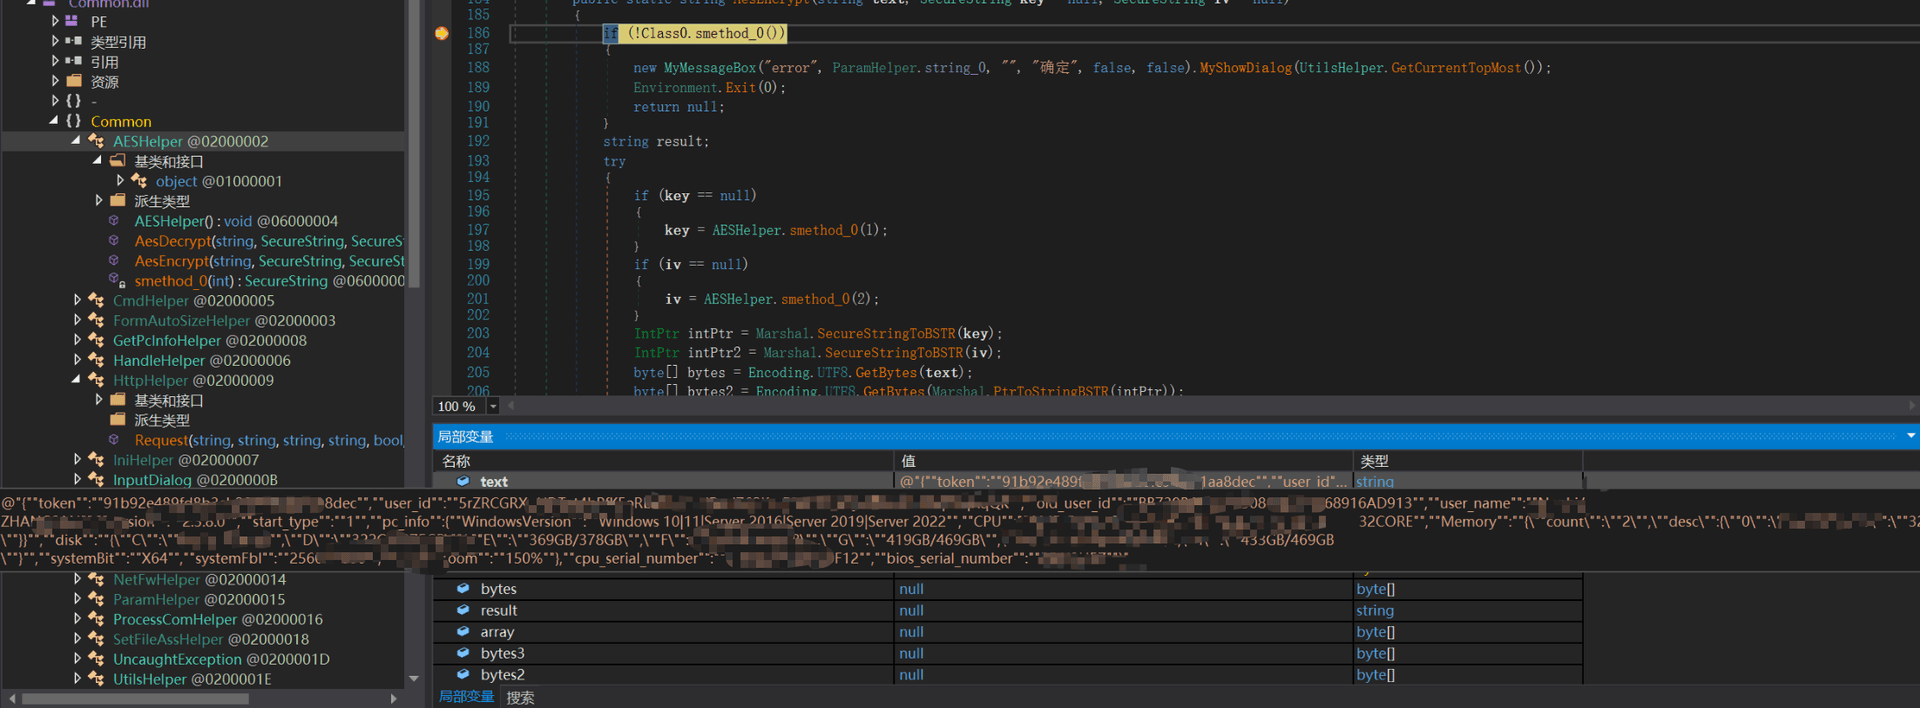Switch to the 搜索 tab
1920x708 pixels.
(520, 697)
